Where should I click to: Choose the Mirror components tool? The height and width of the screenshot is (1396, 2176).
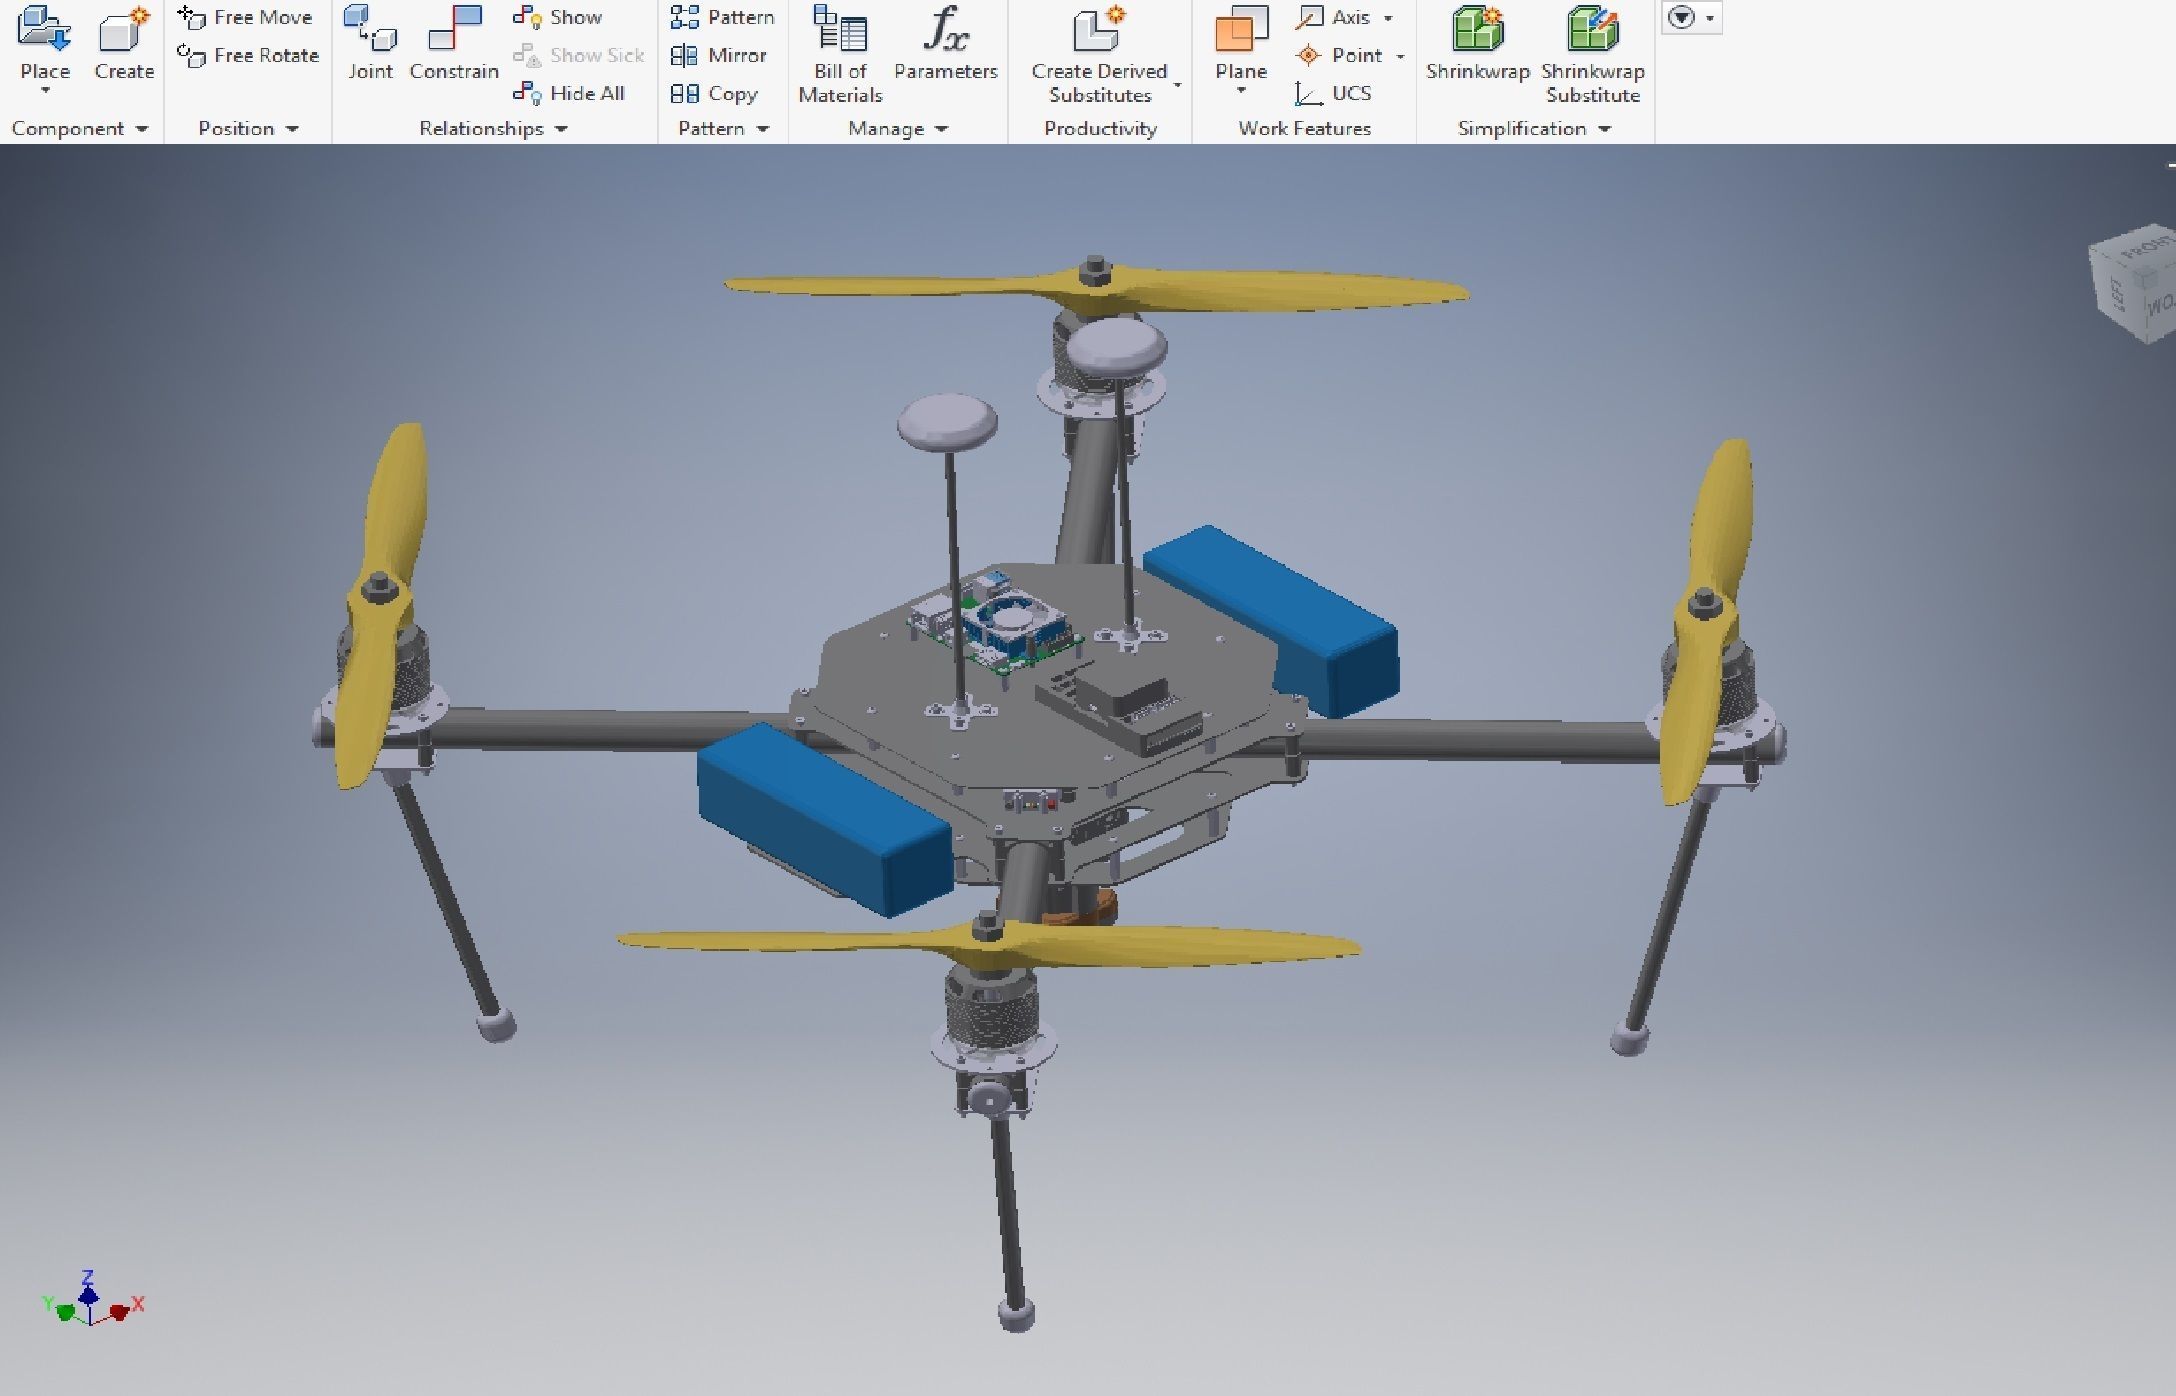tap(718, 55)
